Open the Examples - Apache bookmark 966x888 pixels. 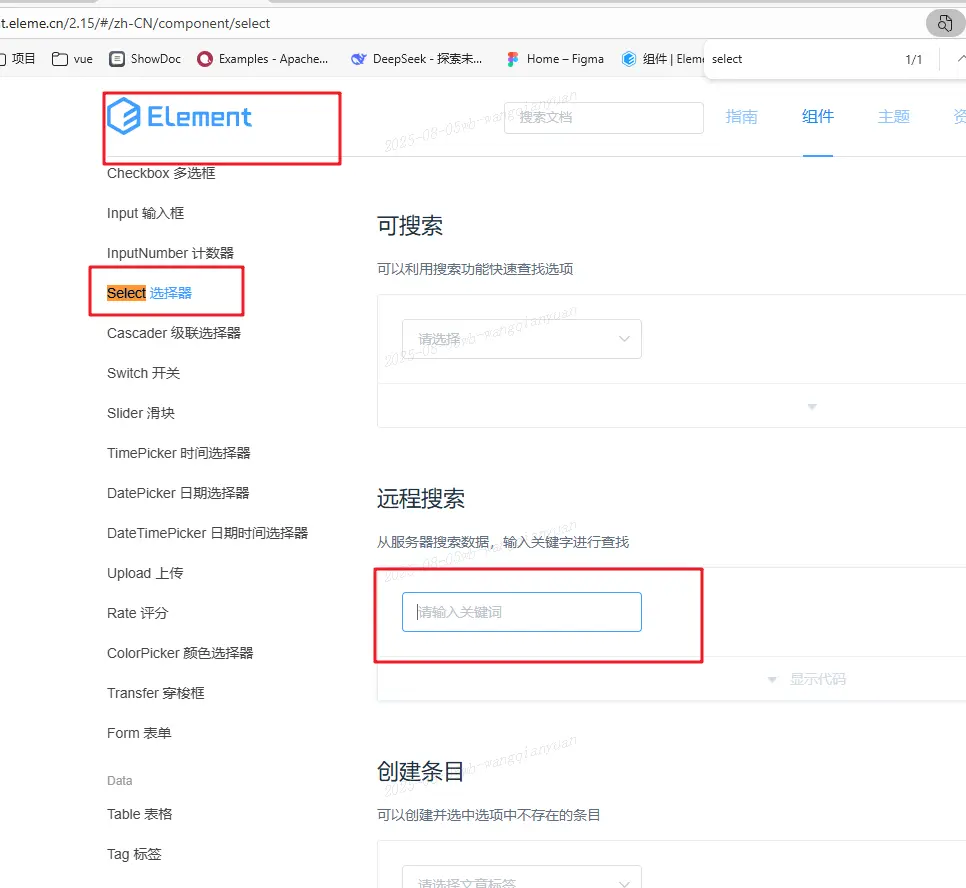263,59
